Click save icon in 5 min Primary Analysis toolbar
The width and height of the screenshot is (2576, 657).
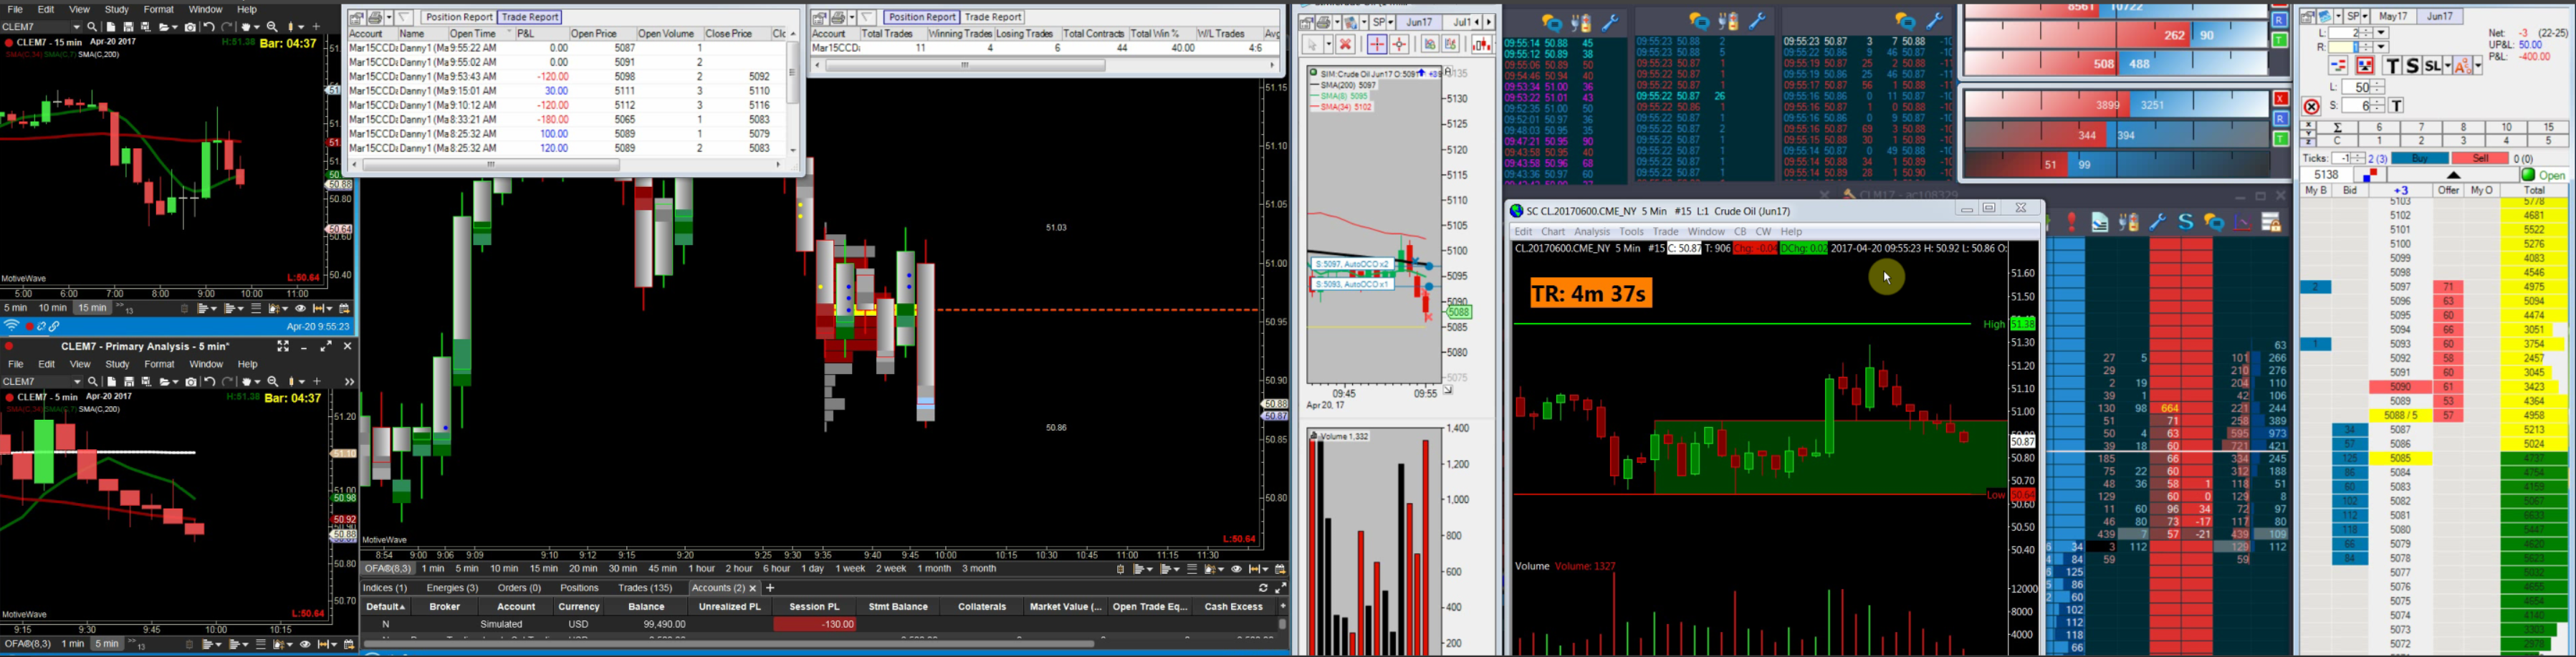coord(129,382)
